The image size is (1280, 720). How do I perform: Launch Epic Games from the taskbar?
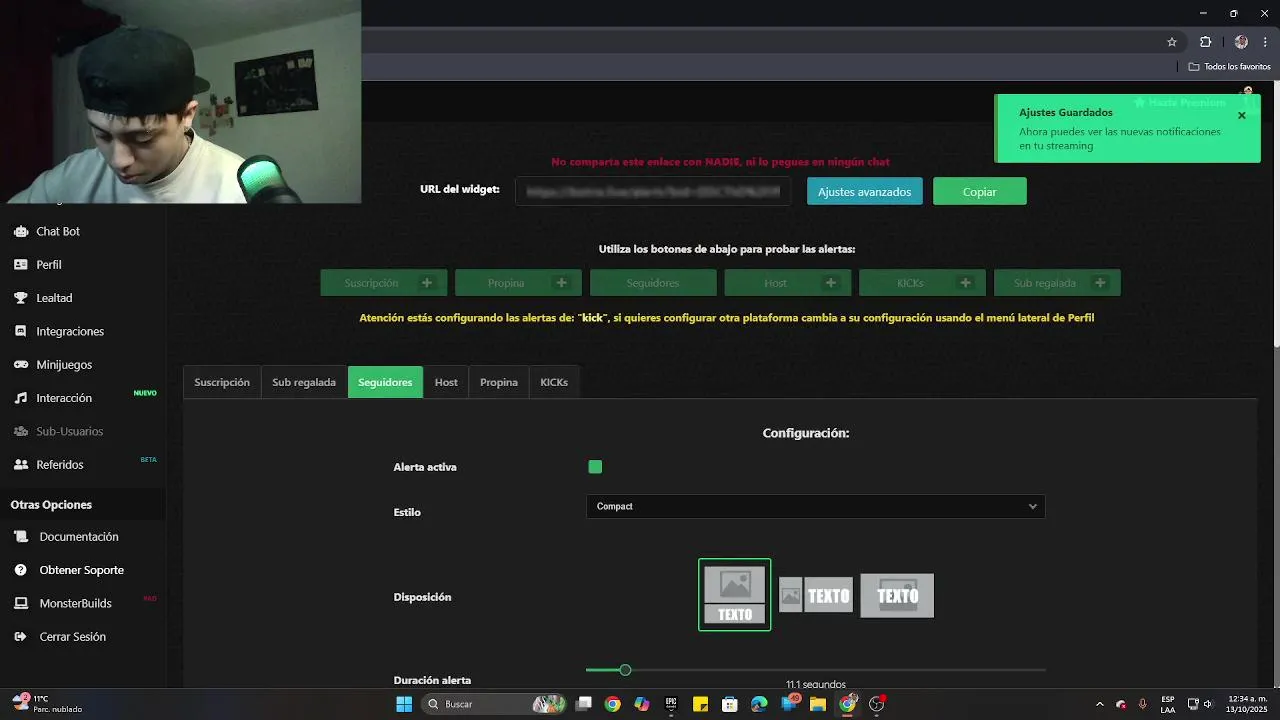tap(671, 704)
